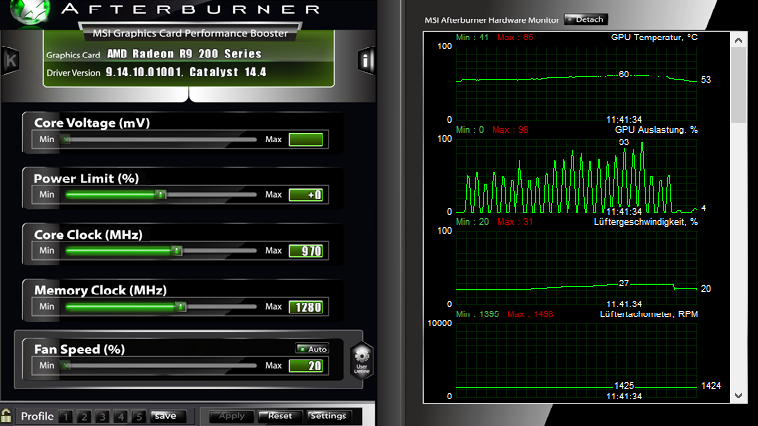
Task: Click the Lüftertachometer RPM graph
Action: pos(576,360)
